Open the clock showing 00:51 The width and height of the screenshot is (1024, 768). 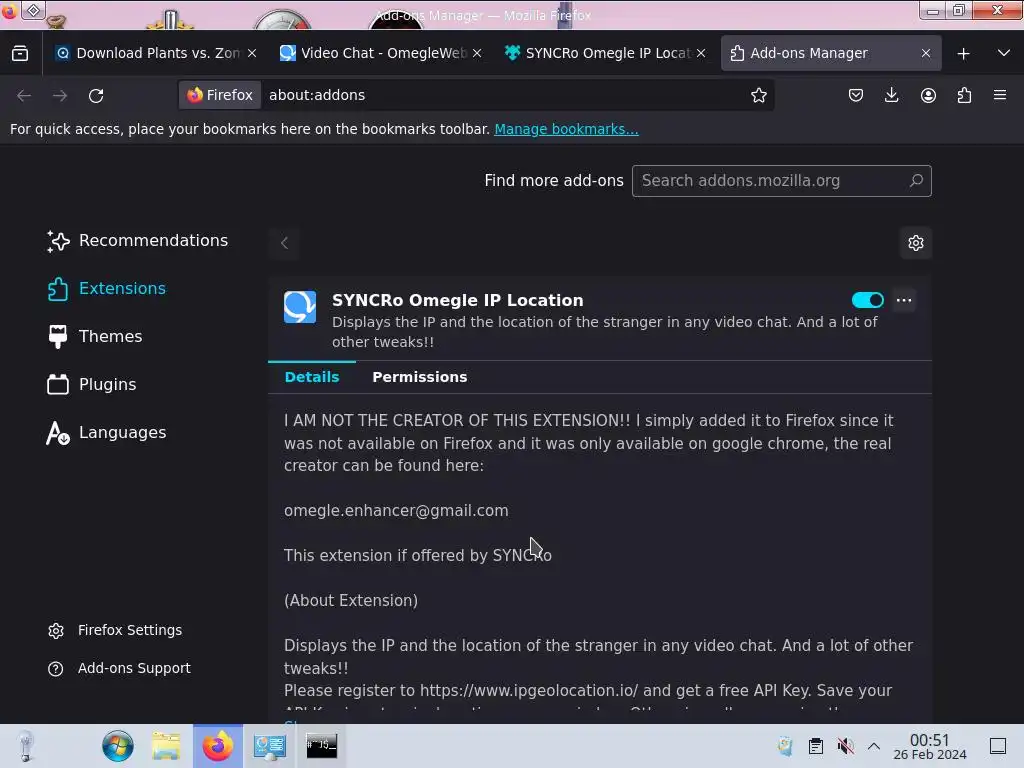click(929, 746)
